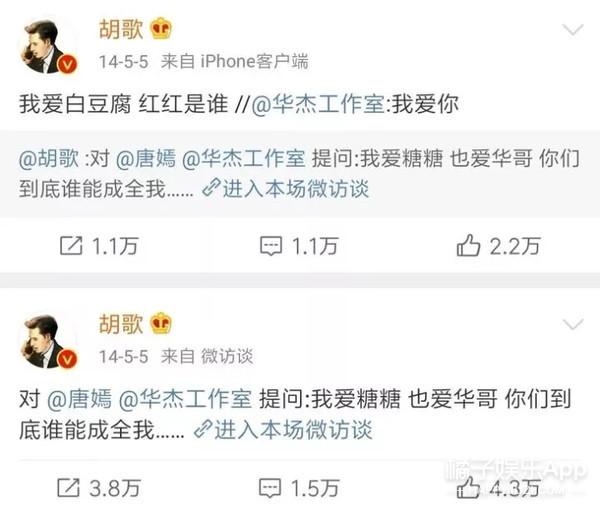Open @华杰工作室 mention in second post
Image resolution: width=600 pixels, height=511 pixels.
(x=185, y=399)
